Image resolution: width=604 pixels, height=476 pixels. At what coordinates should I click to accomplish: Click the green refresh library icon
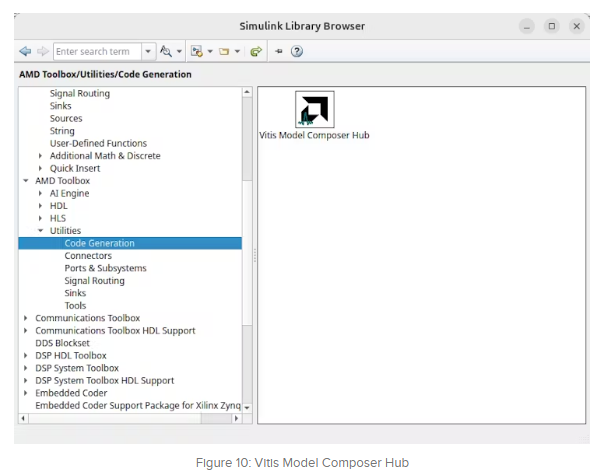[256, 51]
